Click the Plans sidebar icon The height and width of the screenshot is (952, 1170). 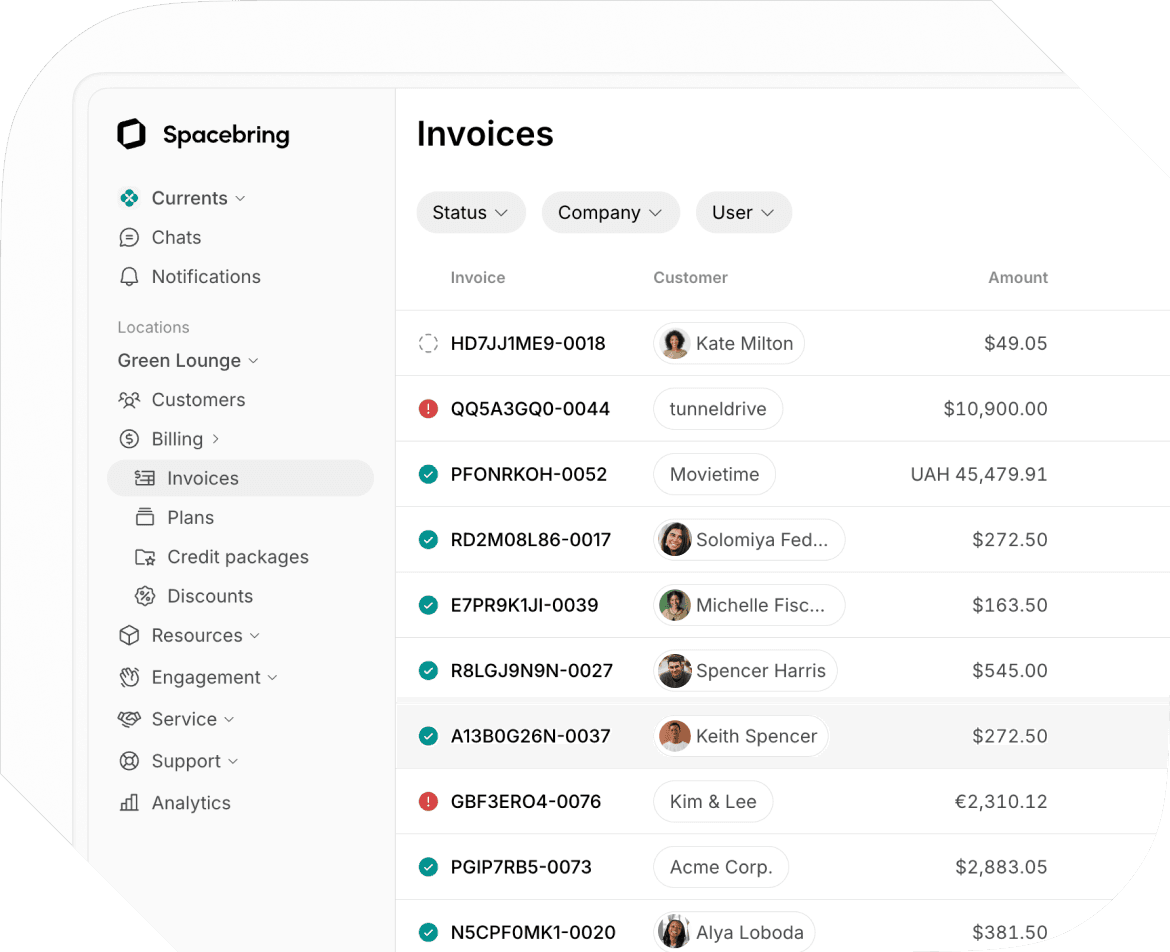pyautogui.click(x=145, y=518)
